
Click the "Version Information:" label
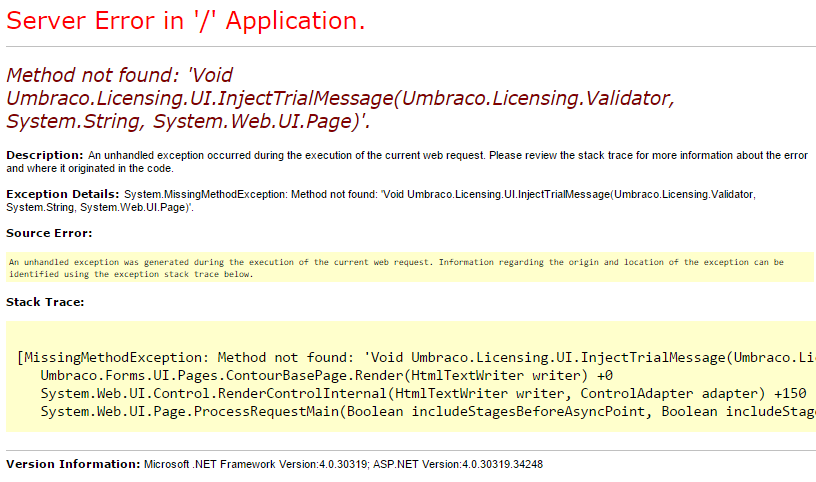[73, 464]
